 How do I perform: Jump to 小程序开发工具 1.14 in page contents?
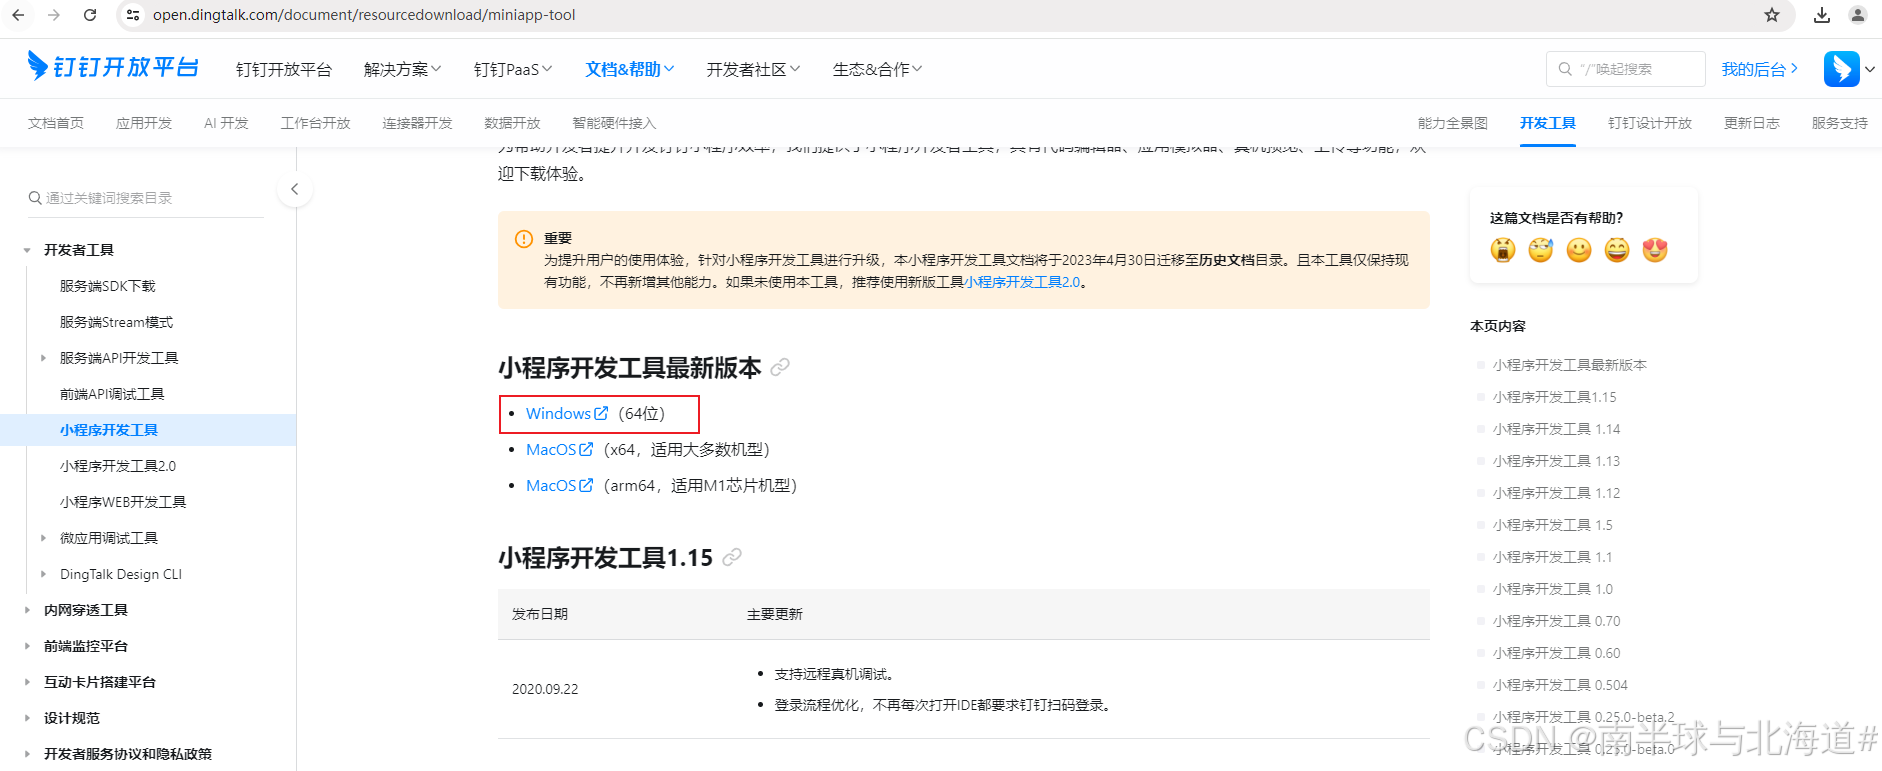[x=1557, y=429]
